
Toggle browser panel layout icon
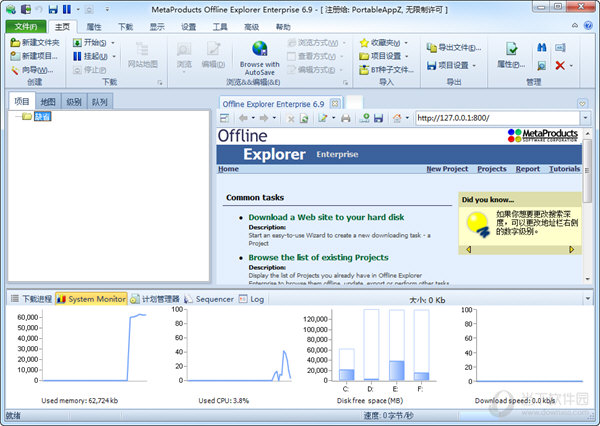pos(224,118)
